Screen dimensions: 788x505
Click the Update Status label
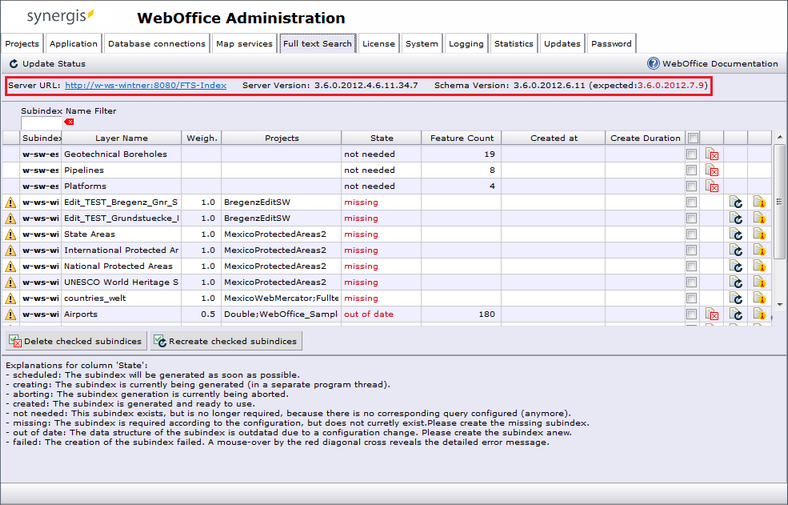pos(54,64)
